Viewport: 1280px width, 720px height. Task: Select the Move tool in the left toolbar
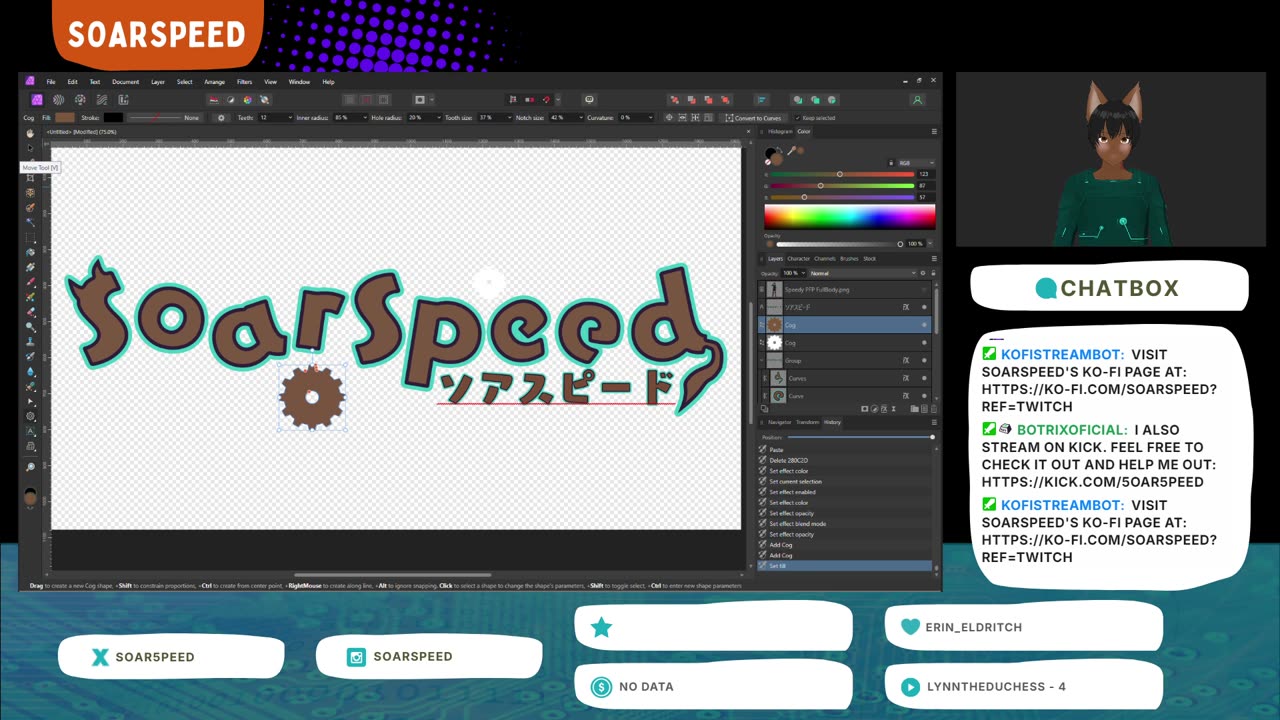(30, 149)
